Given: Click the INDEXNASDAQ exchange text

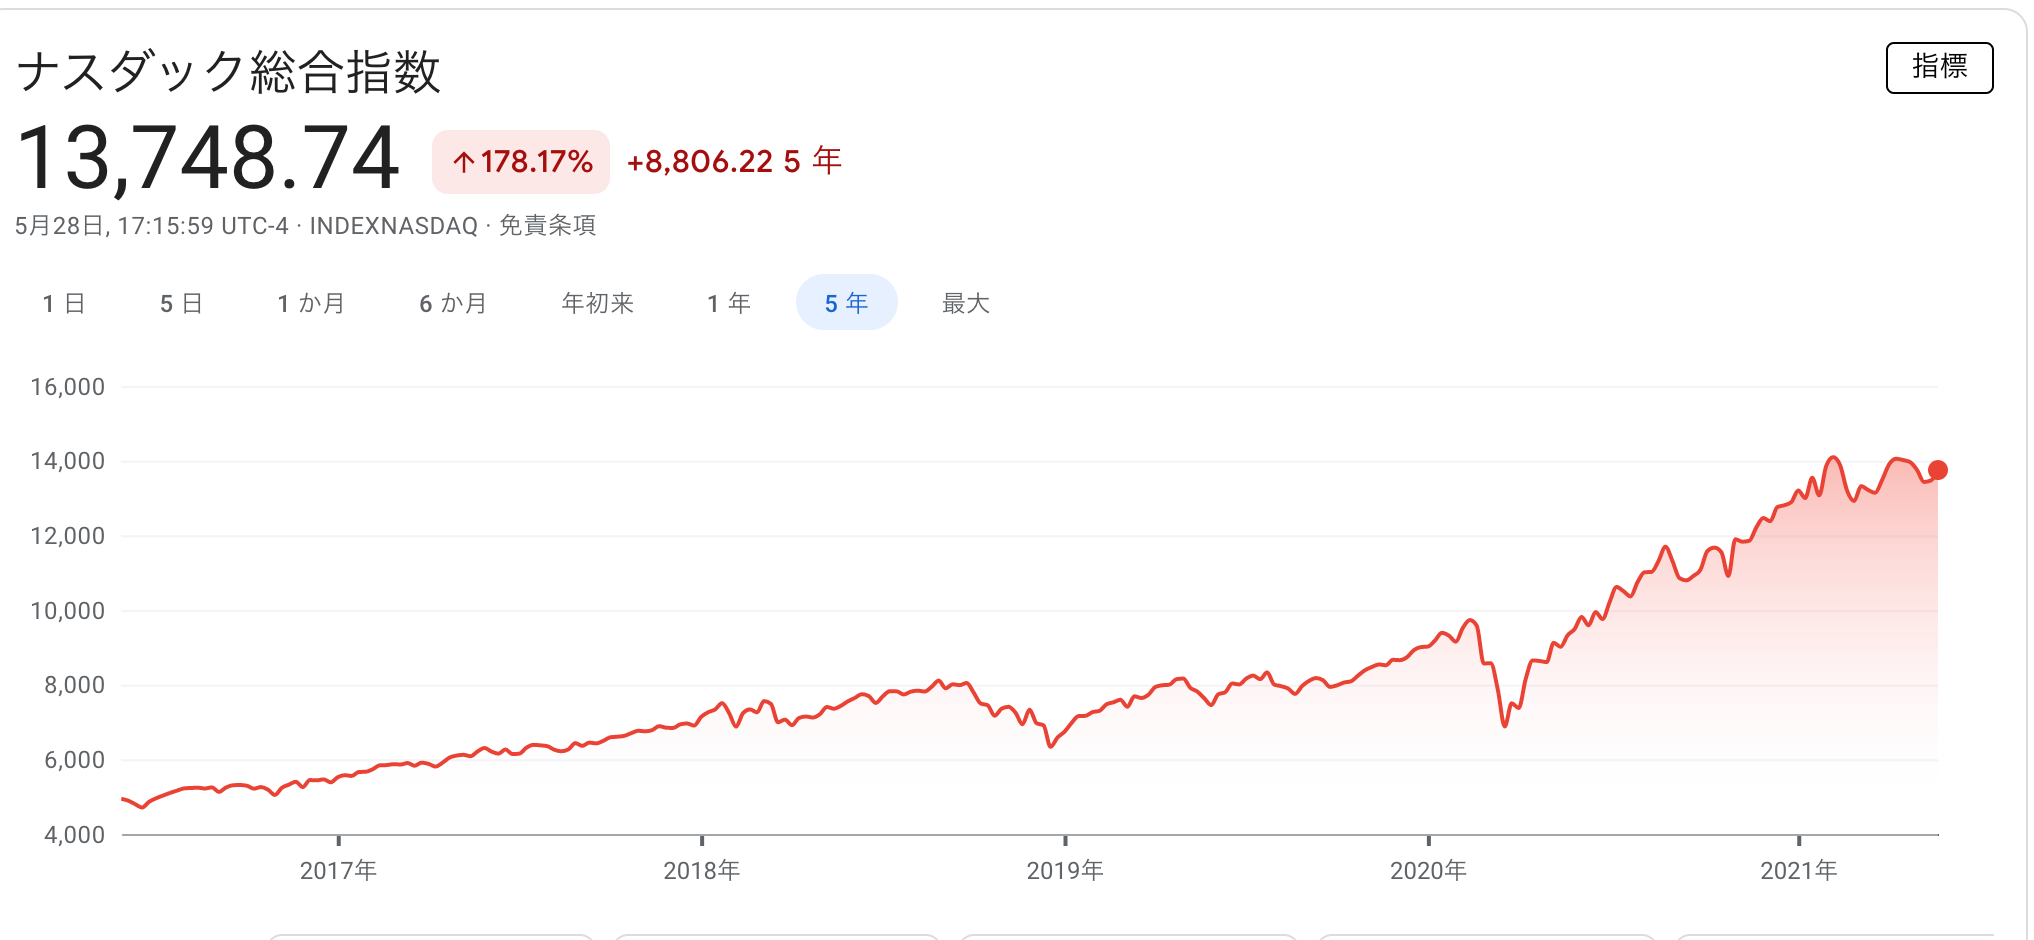Looking at the screenshot, I should (393, 226).
